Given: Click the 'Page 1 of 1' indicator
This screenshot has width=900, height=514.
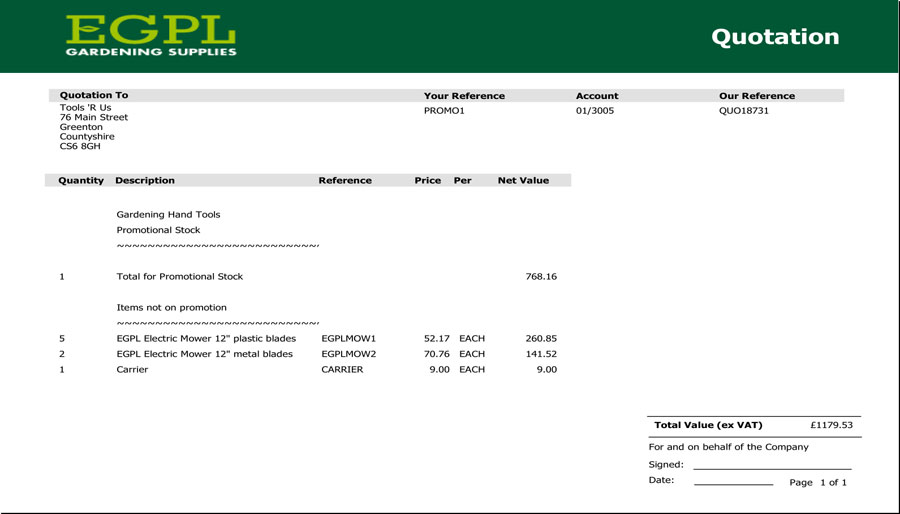Looking at the screenshot, I should pos(818,483).
